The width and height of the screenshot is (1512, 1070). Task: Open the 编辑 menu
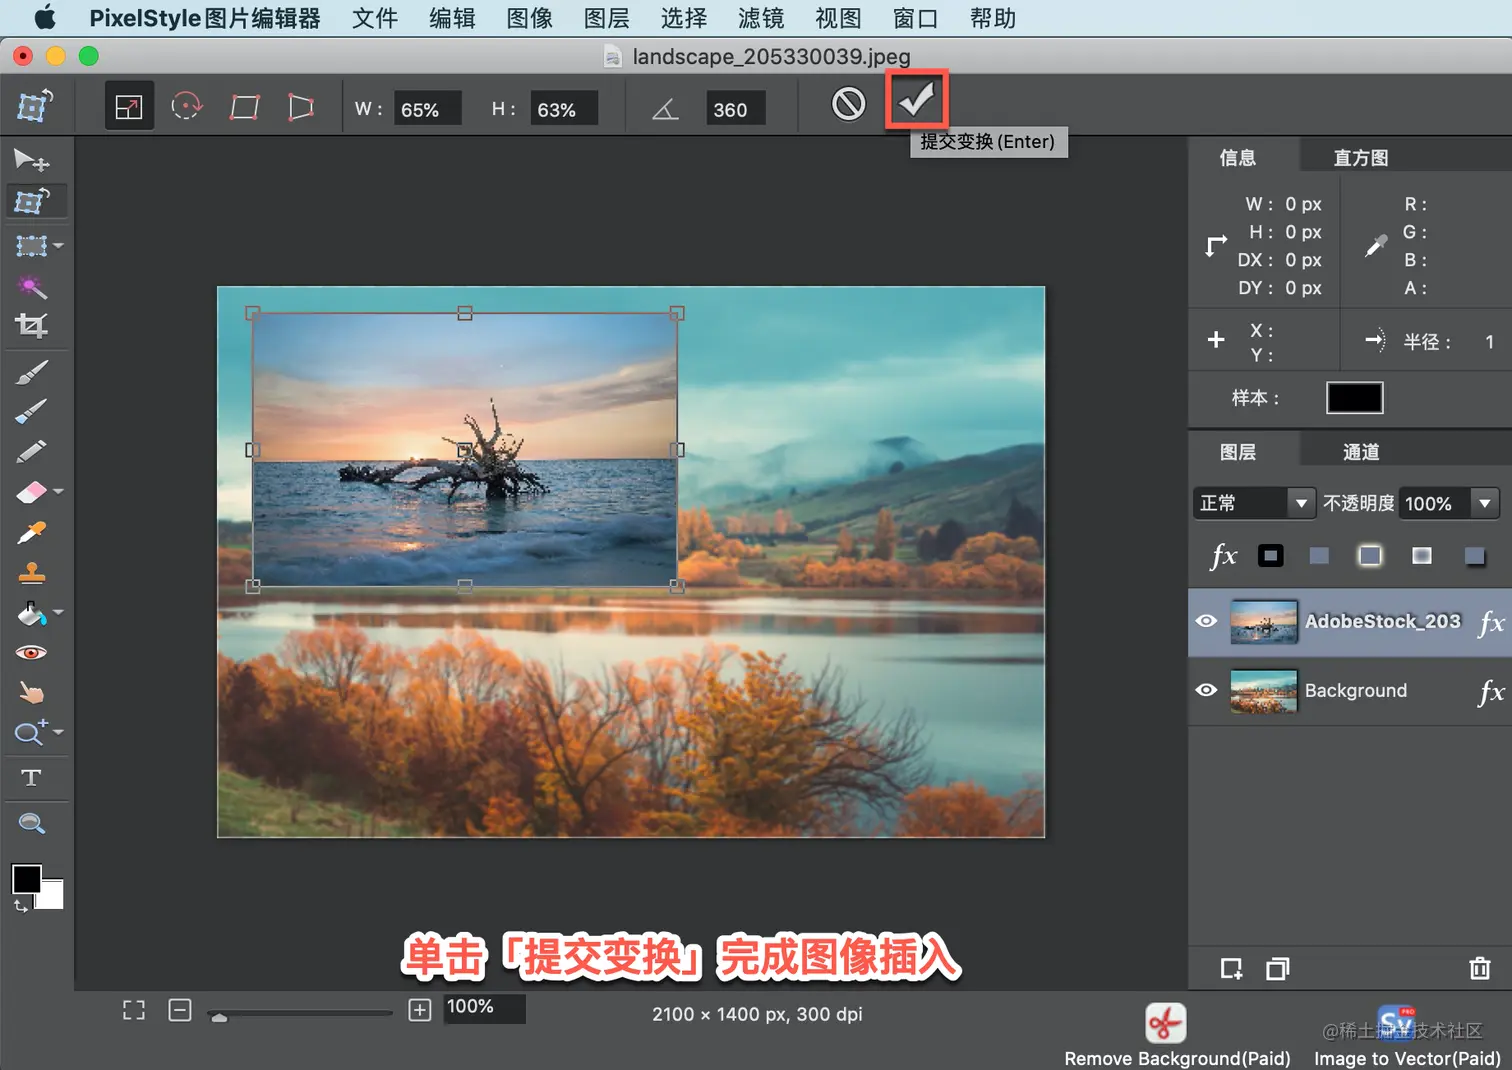[x=452, y=18]
